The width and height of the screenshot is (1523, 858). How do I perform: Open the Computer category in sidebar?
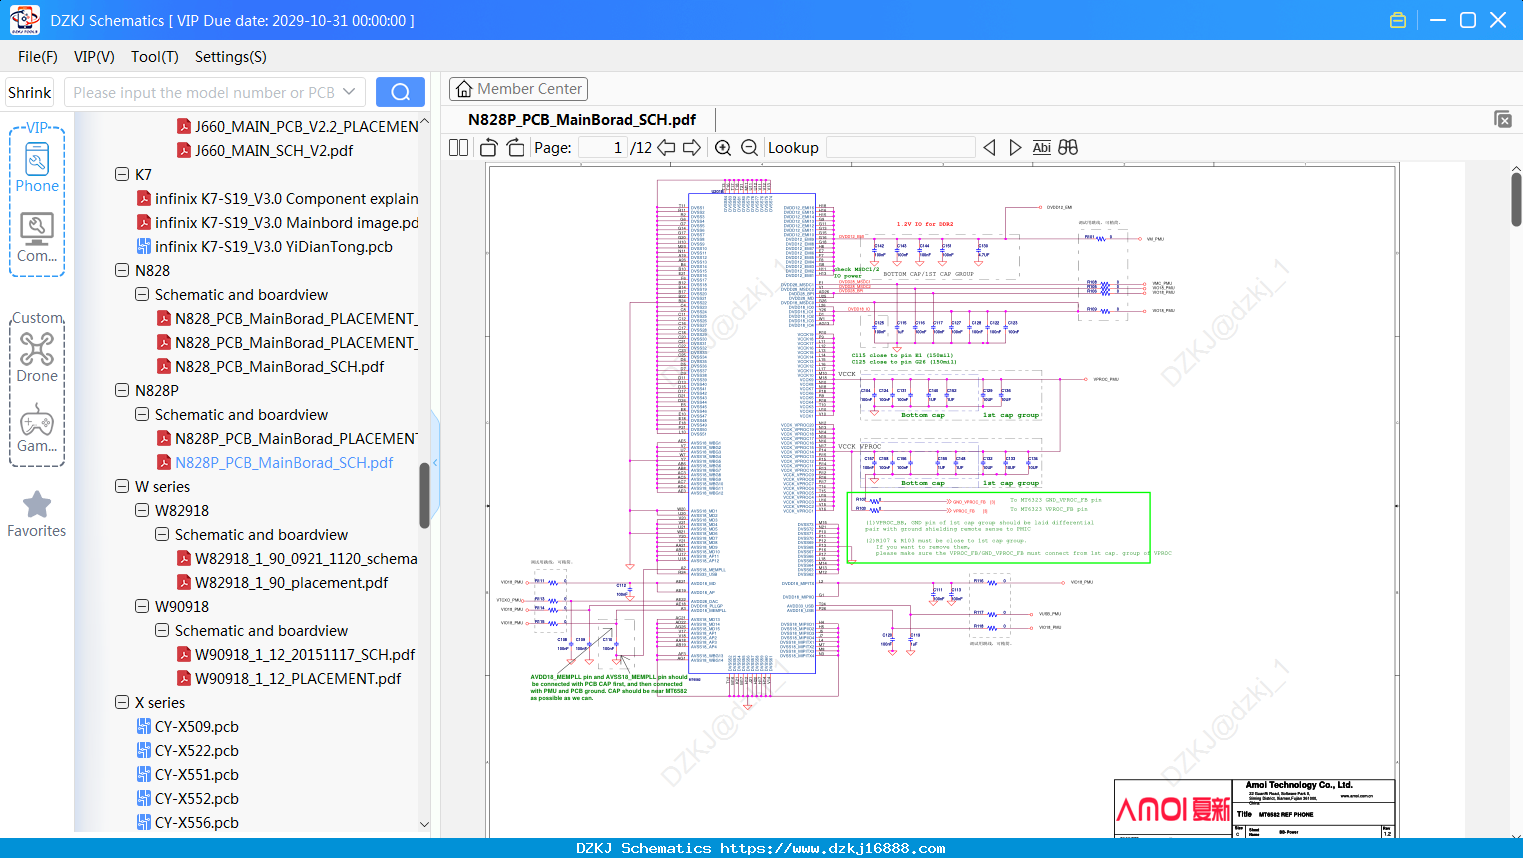tap(37, 238)
